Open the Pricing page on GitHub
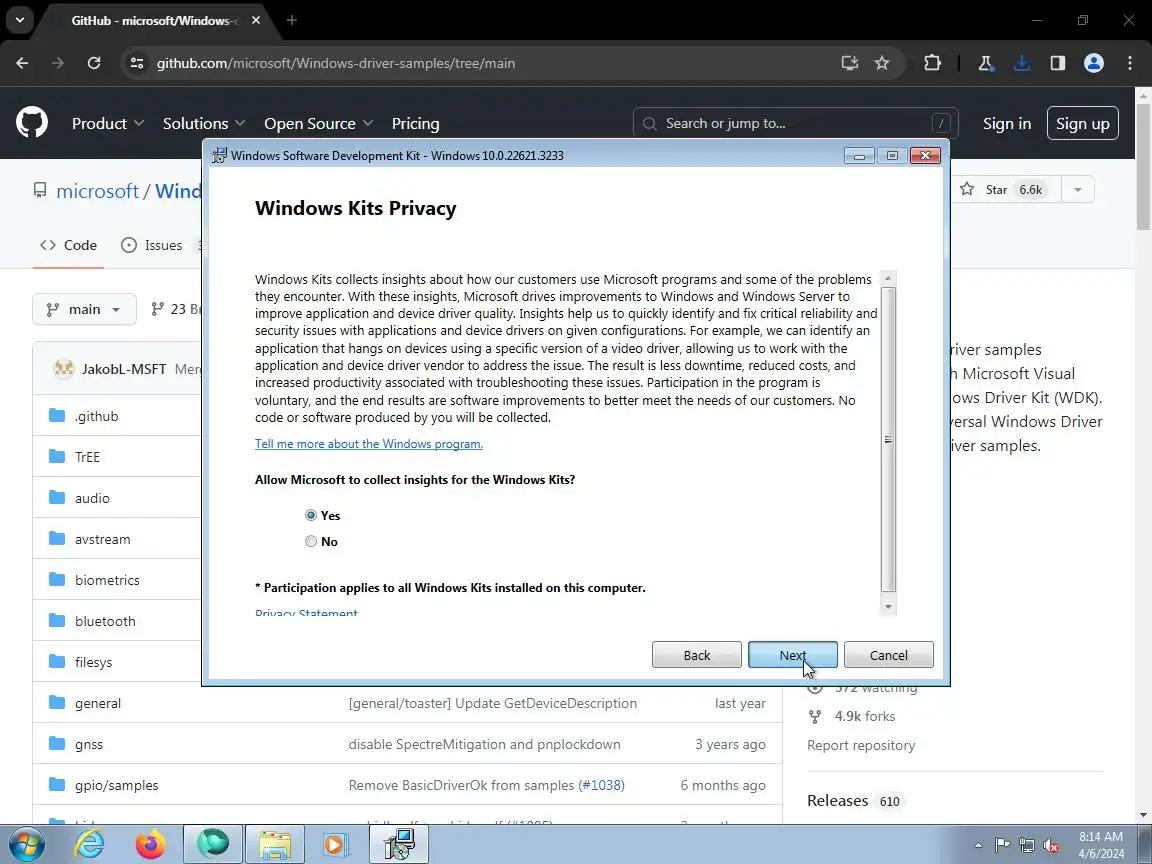The width and height of the screenshot is (1152, 864). [416, 123]
